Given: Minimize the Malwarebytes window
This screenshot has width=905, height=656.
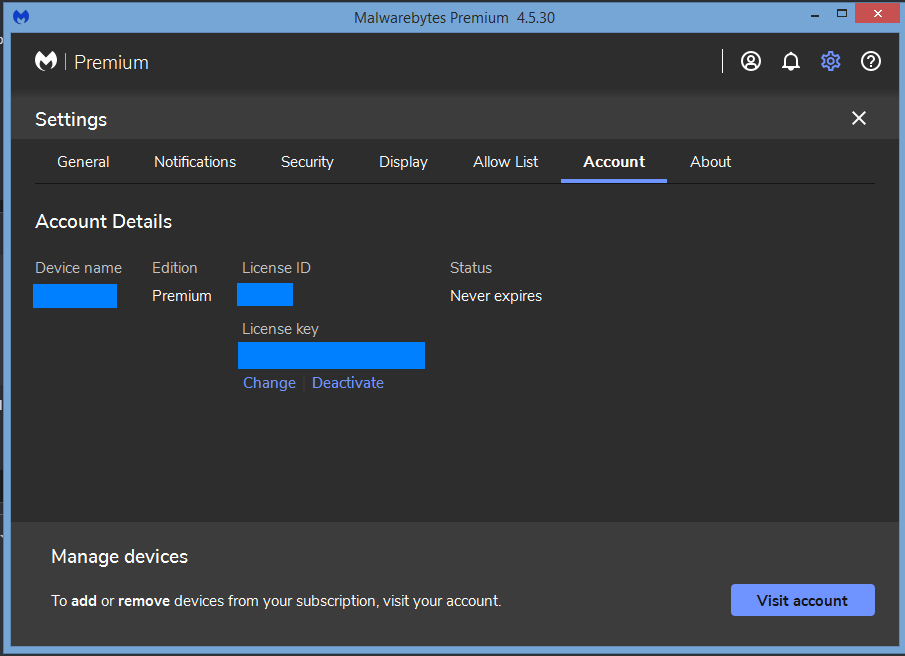Looking at the screenshot, I should (814, 16).
